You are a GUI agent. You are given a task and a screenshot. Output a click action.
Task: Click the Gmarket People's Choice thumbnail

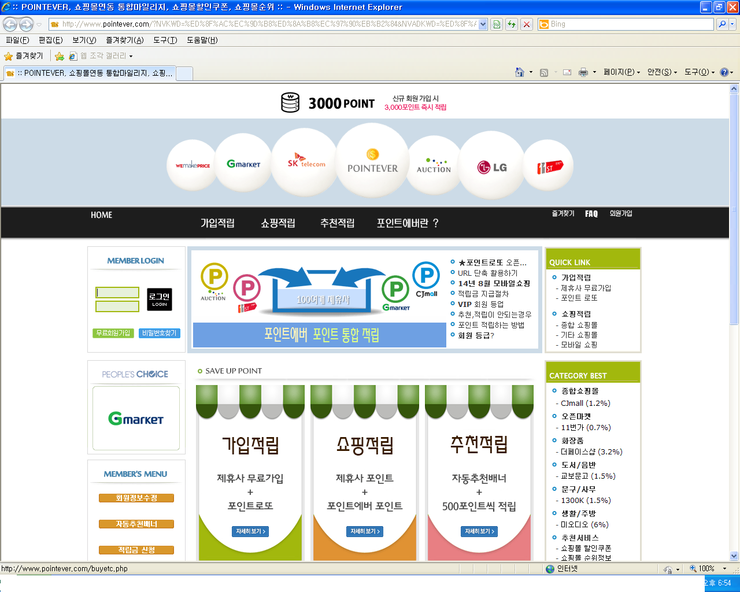point(136,418)
